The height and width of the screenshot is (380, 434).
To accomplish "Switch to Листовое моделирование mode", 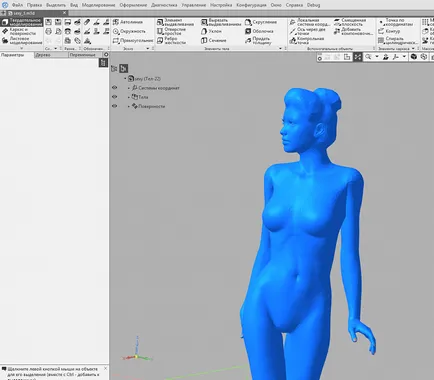I will click(22, 40).
